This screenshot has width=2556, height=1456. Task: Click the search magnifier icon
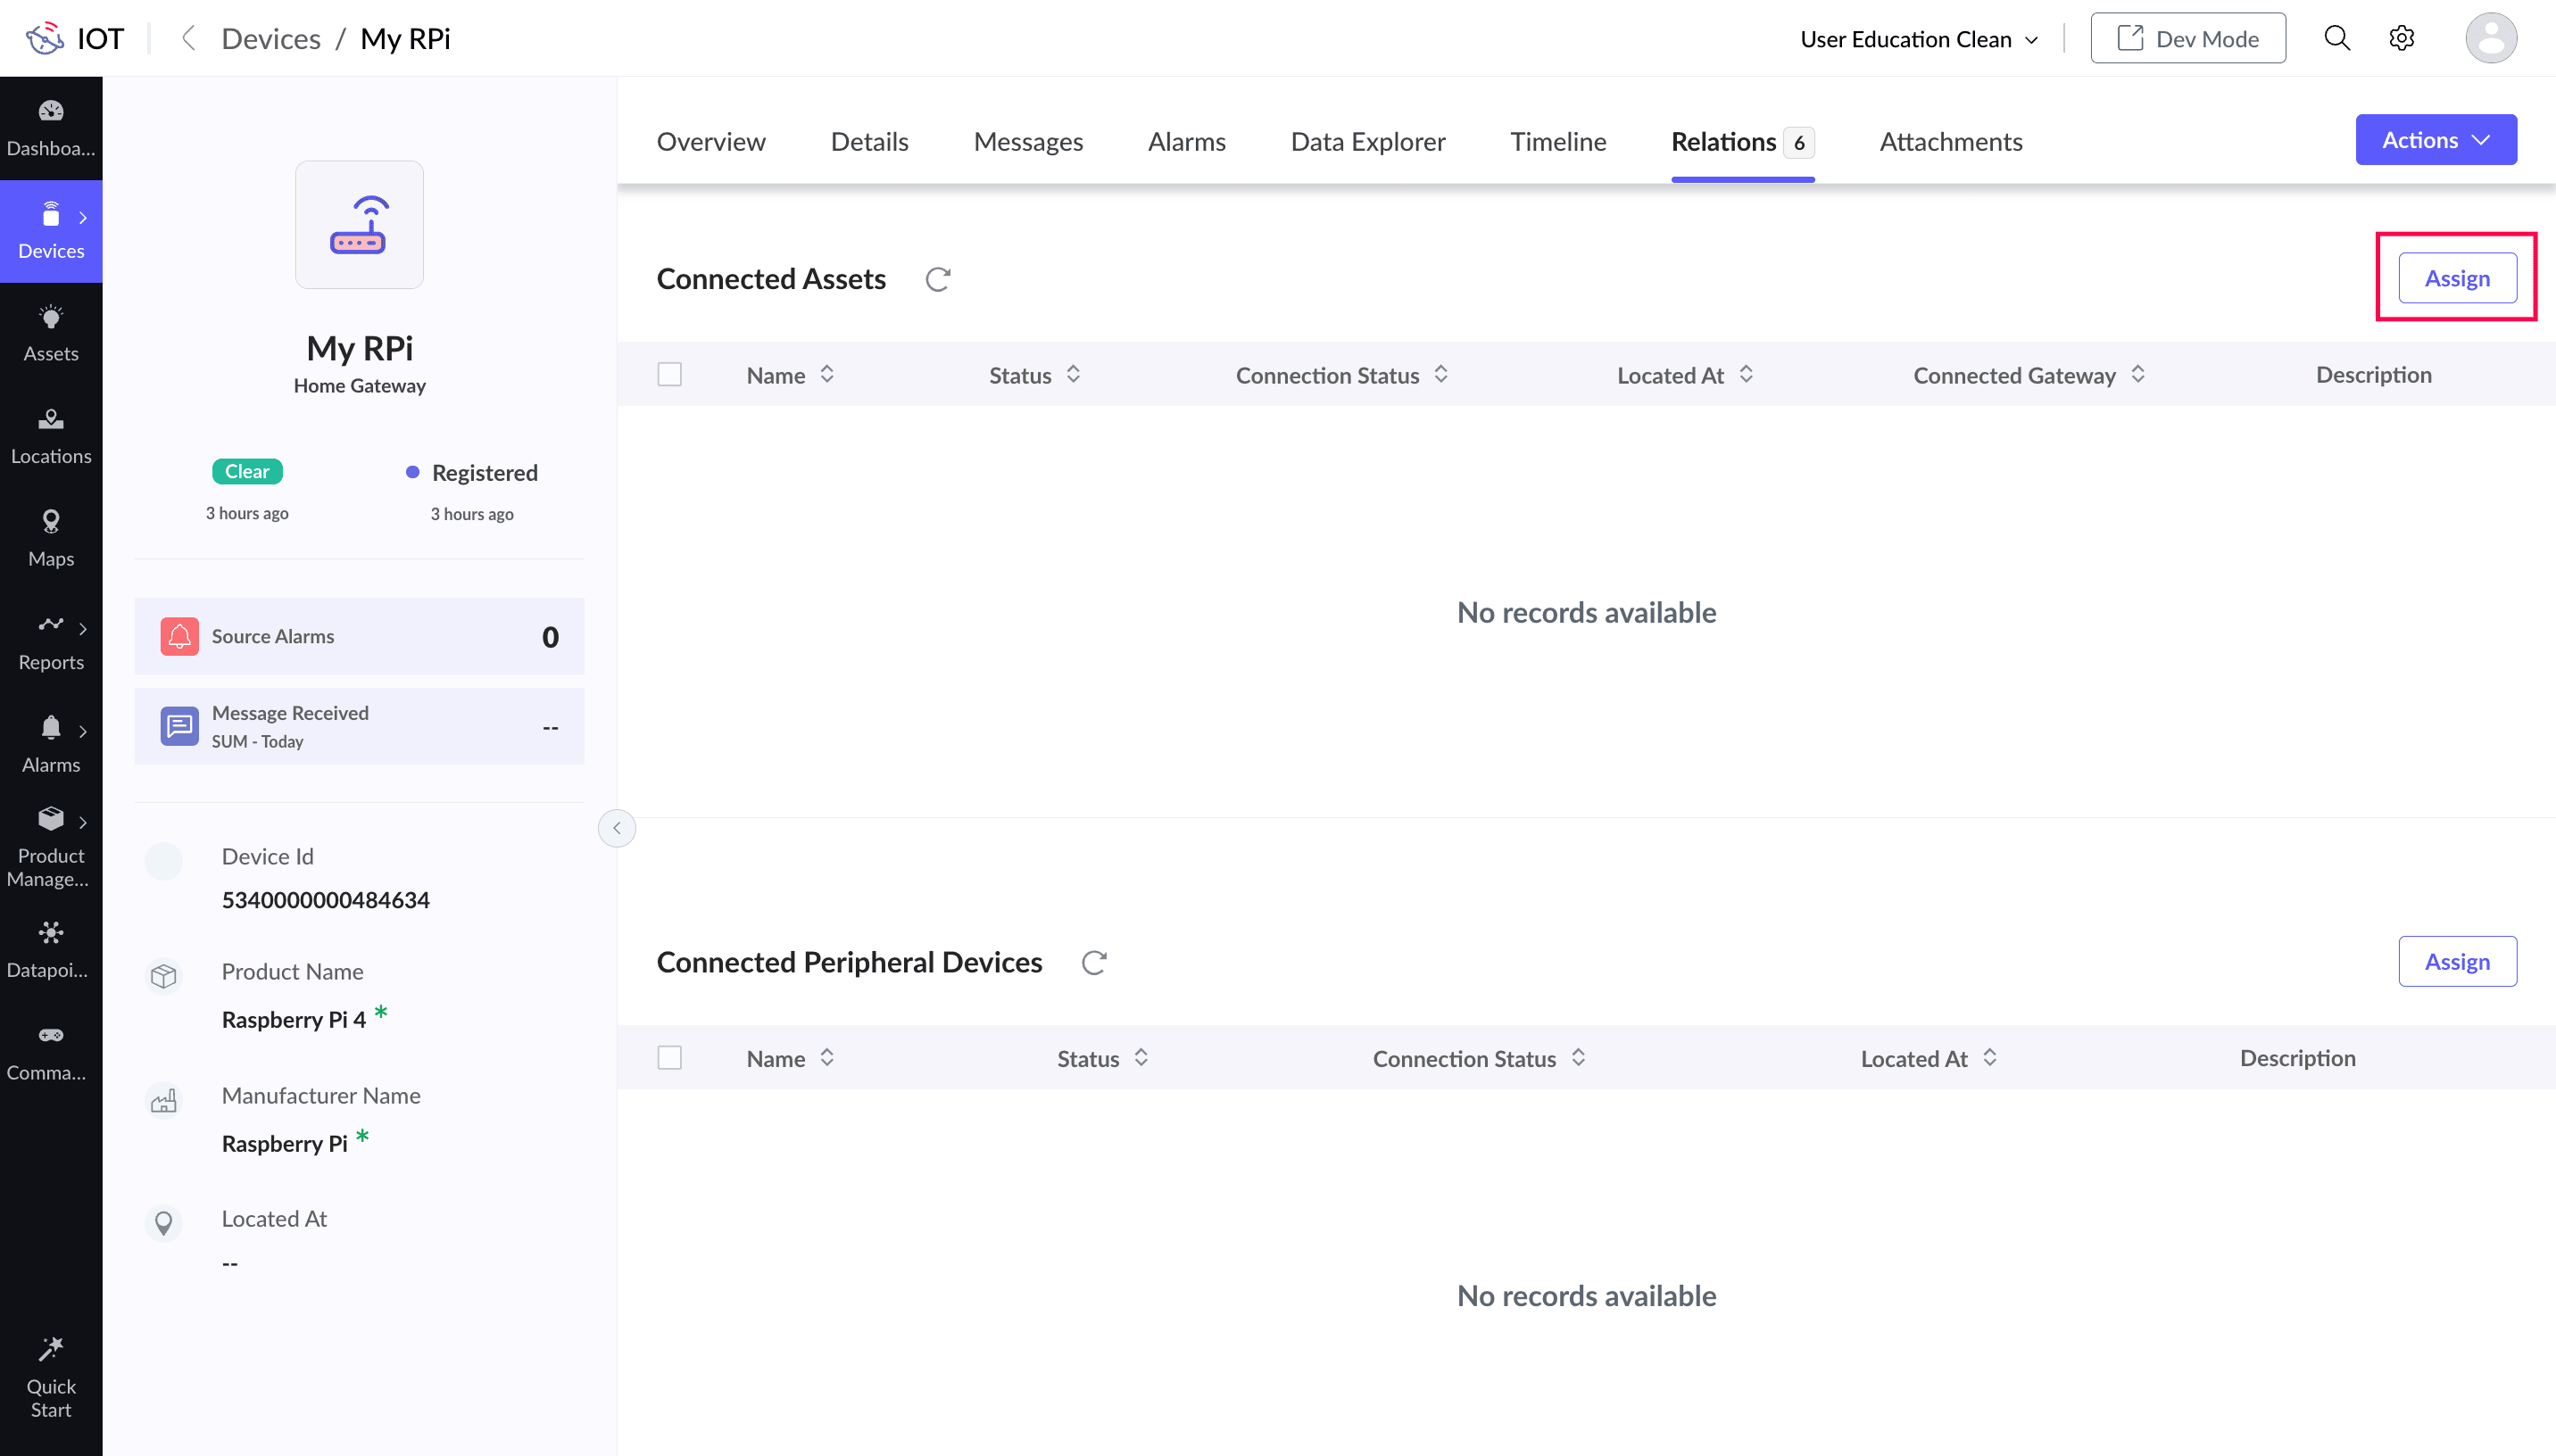2336,39
